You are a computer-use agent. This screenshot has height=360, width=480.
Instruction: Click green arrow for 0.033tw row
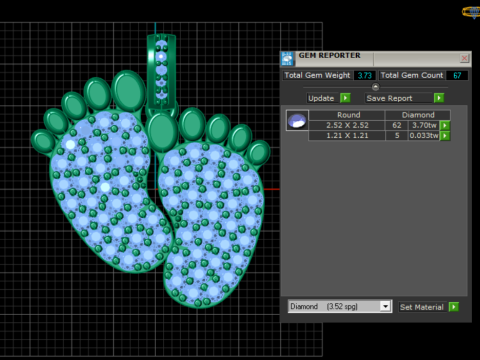[x=445, y=136]
